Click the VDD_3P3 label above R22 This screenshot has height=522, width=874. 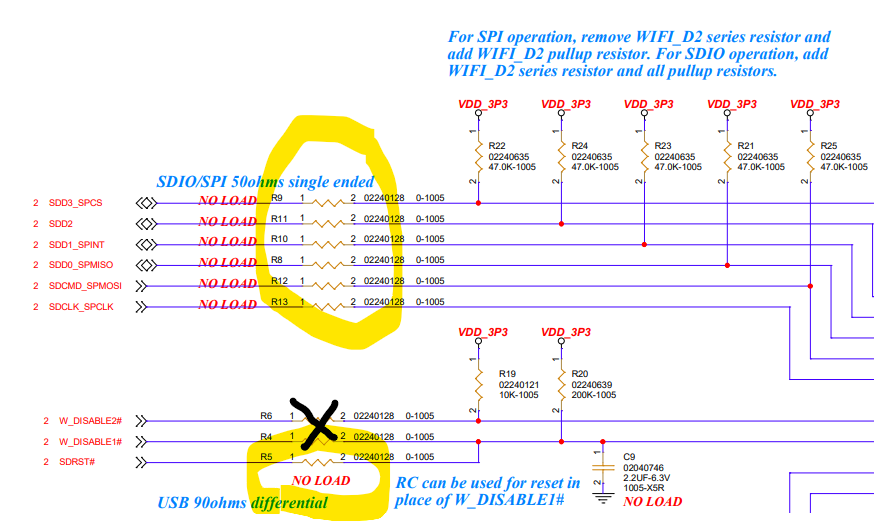(x=482, y=104)
